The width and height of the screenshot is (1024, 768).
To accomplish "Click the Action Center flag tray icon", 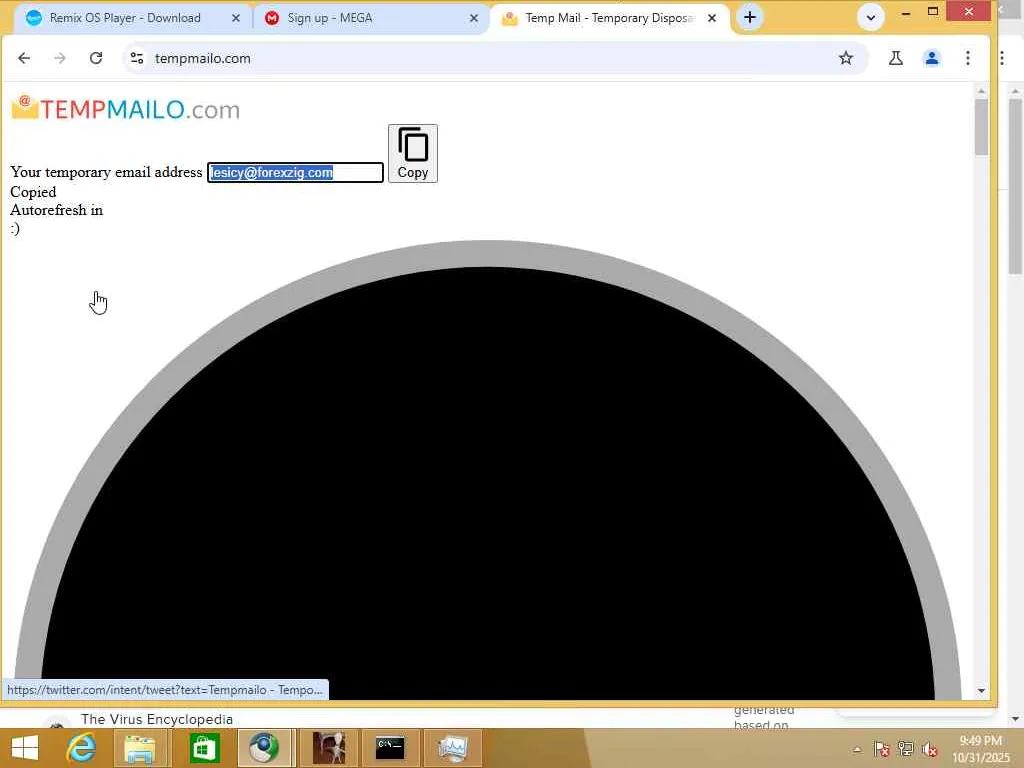I will click(881, 749).
